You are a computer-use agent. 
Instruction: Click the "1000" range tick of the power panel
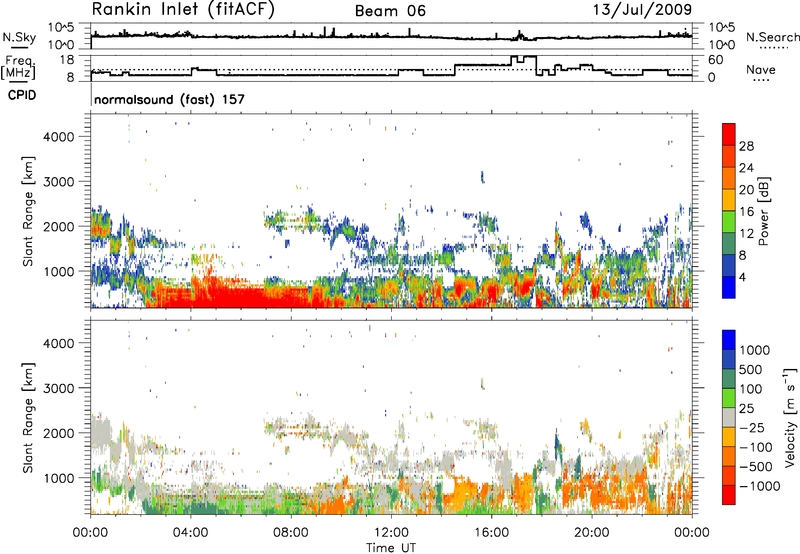59,271
